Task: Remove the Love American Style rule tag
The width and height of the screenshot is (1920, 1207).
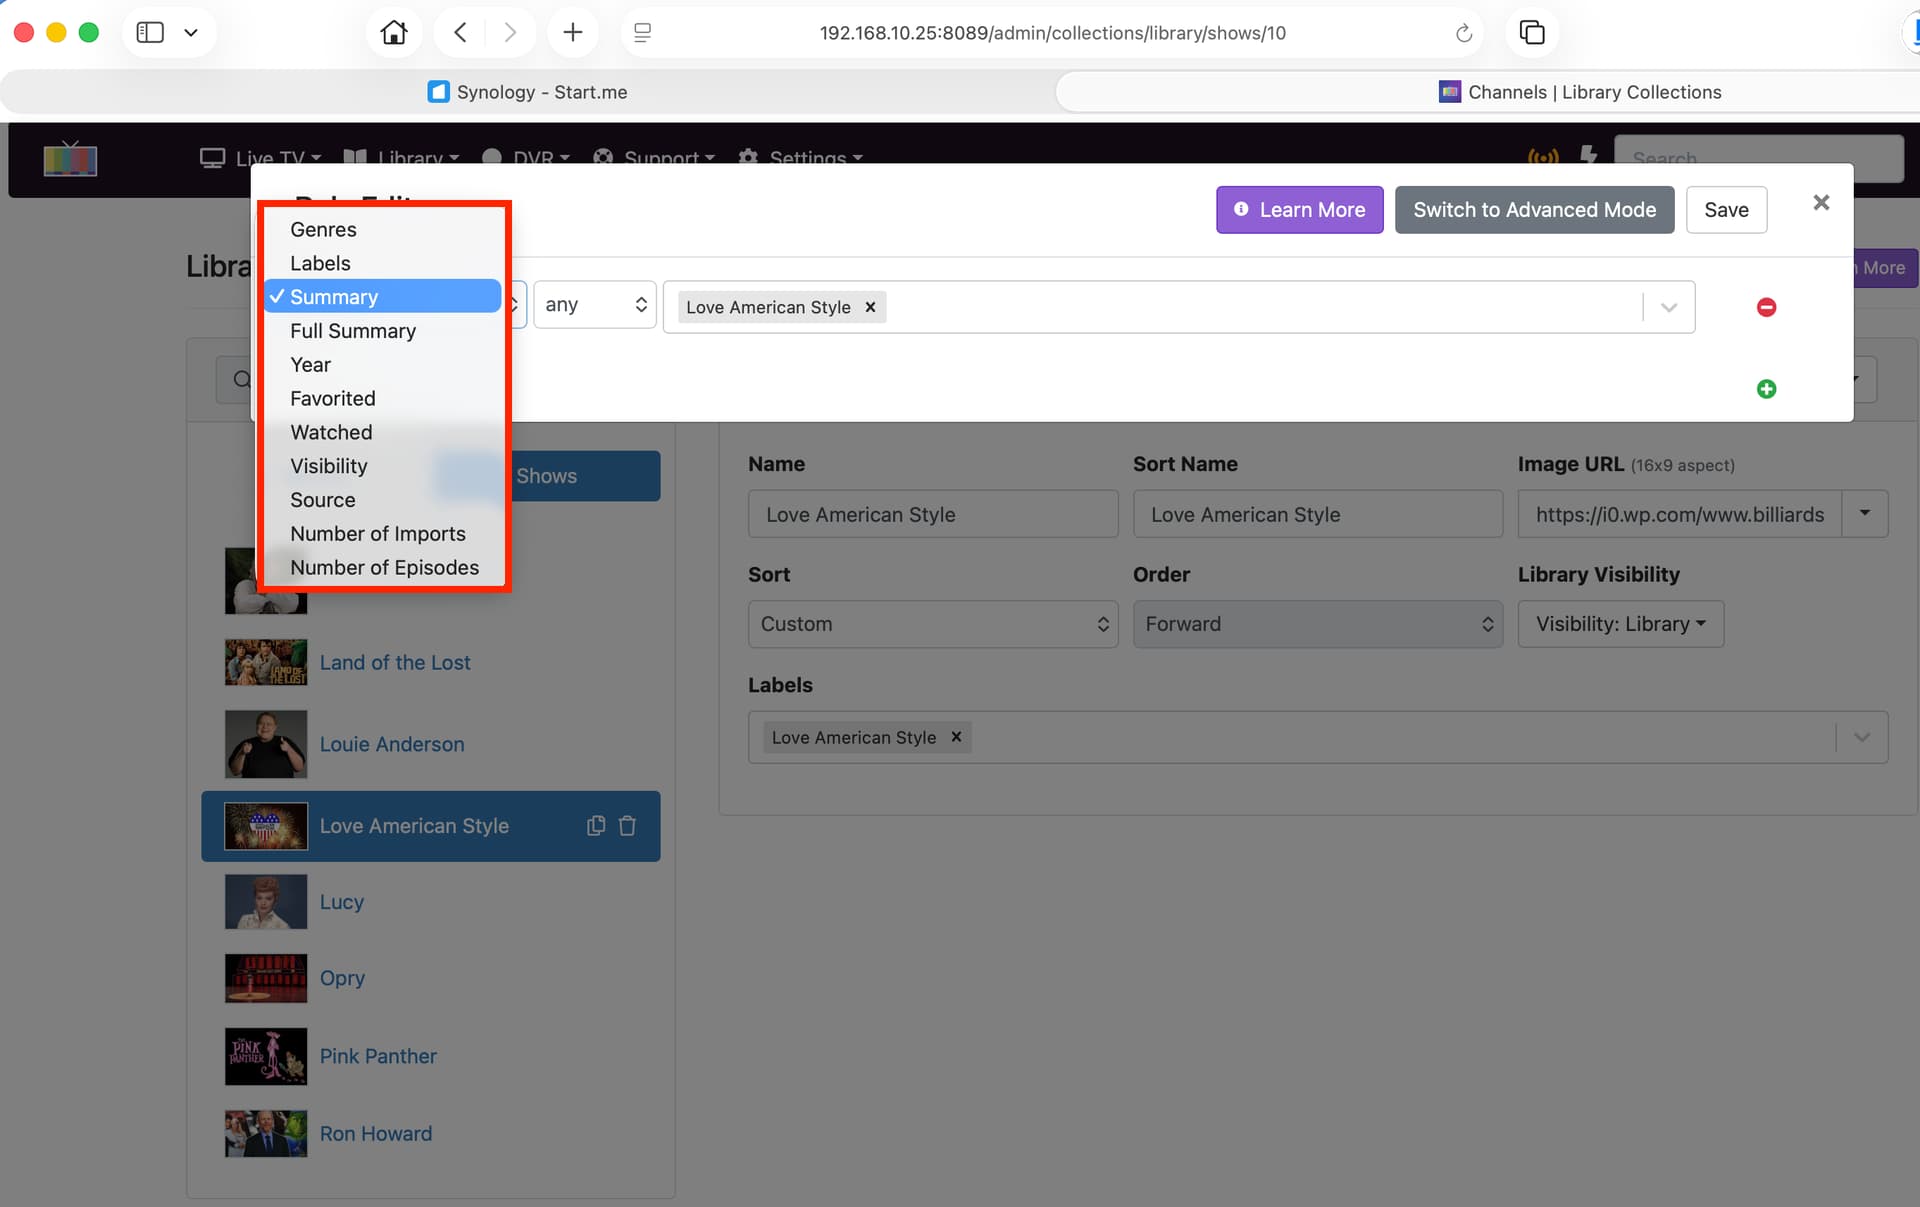Action: 870,307
